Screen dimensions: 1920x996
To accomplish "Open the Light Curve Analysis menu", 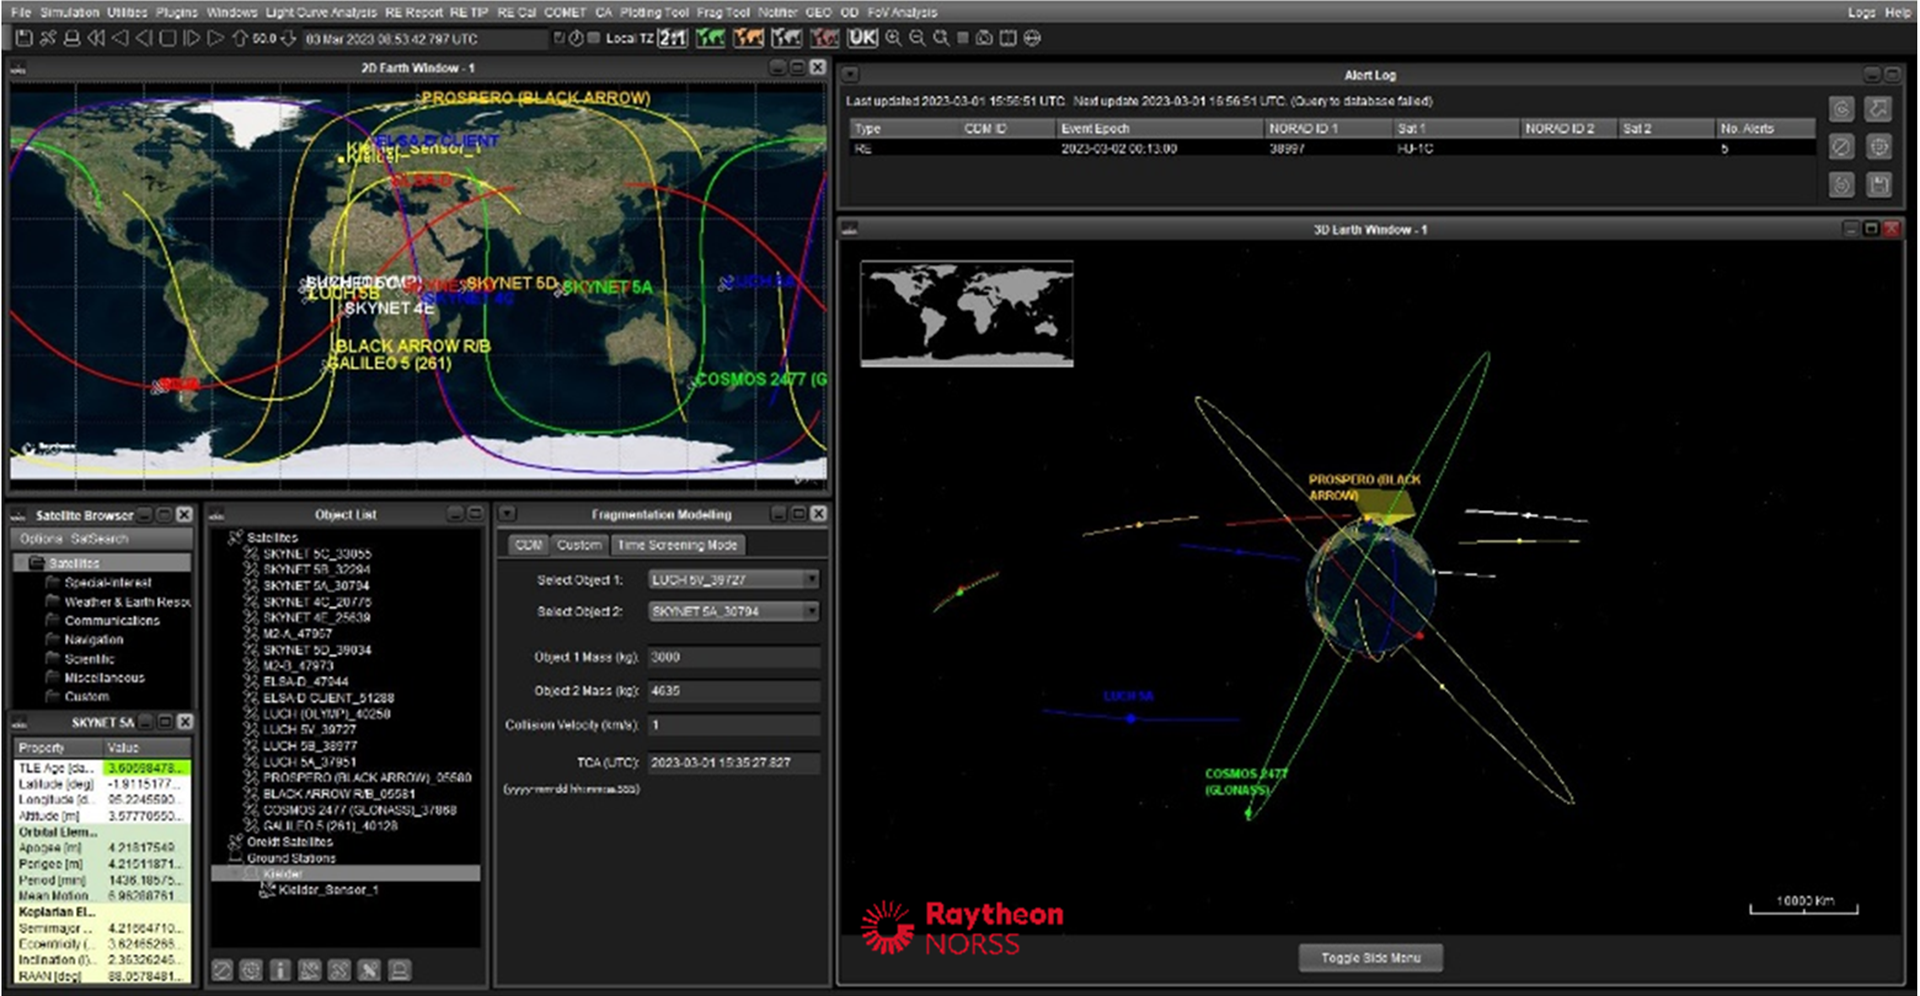I will 320,12.
